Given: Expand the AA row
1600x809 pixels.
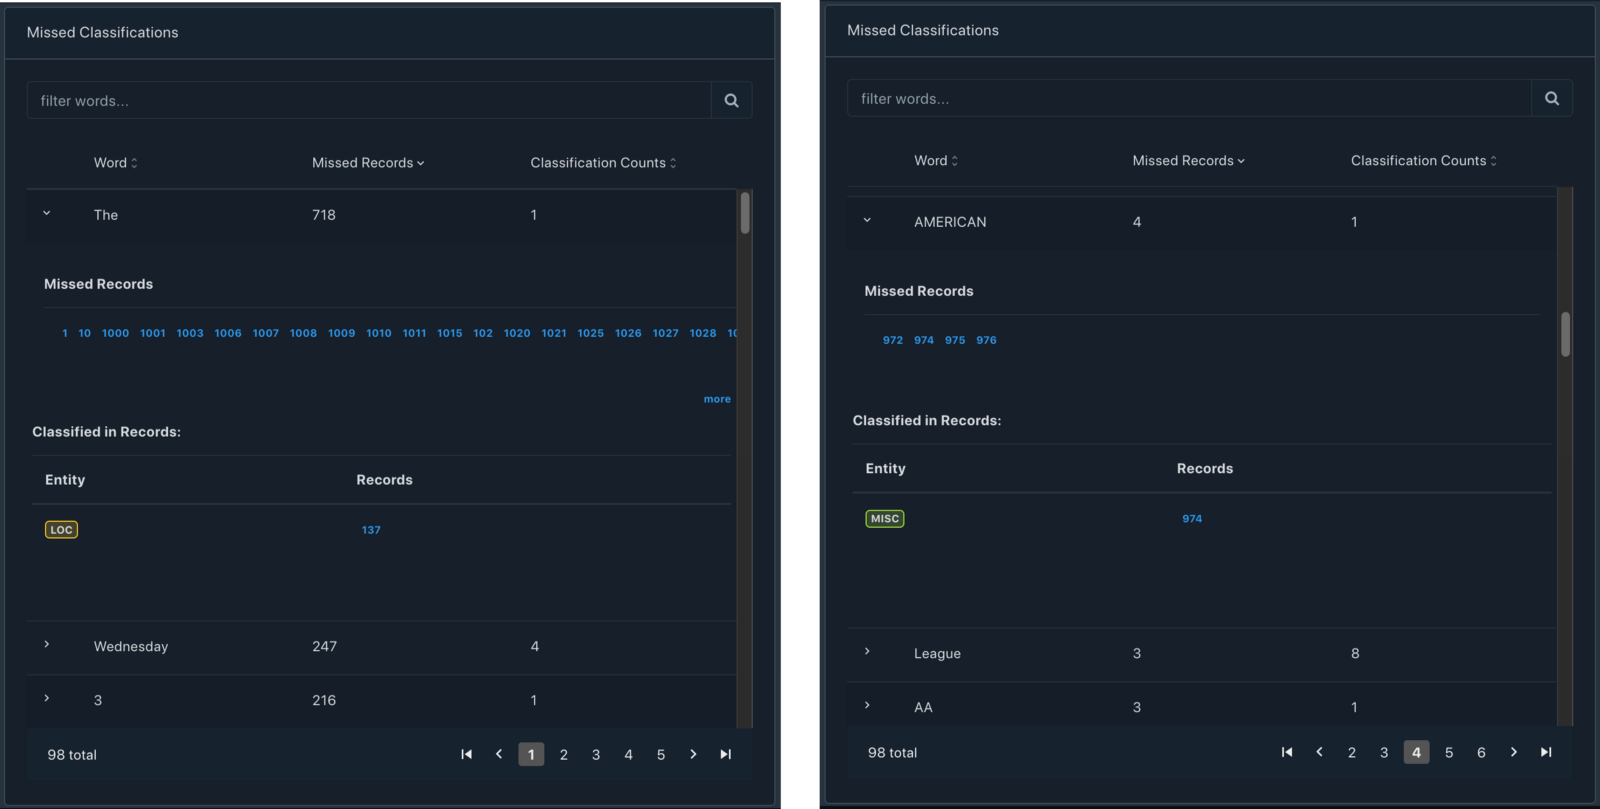Looking at the screenshot, I should tap(867, 706).
